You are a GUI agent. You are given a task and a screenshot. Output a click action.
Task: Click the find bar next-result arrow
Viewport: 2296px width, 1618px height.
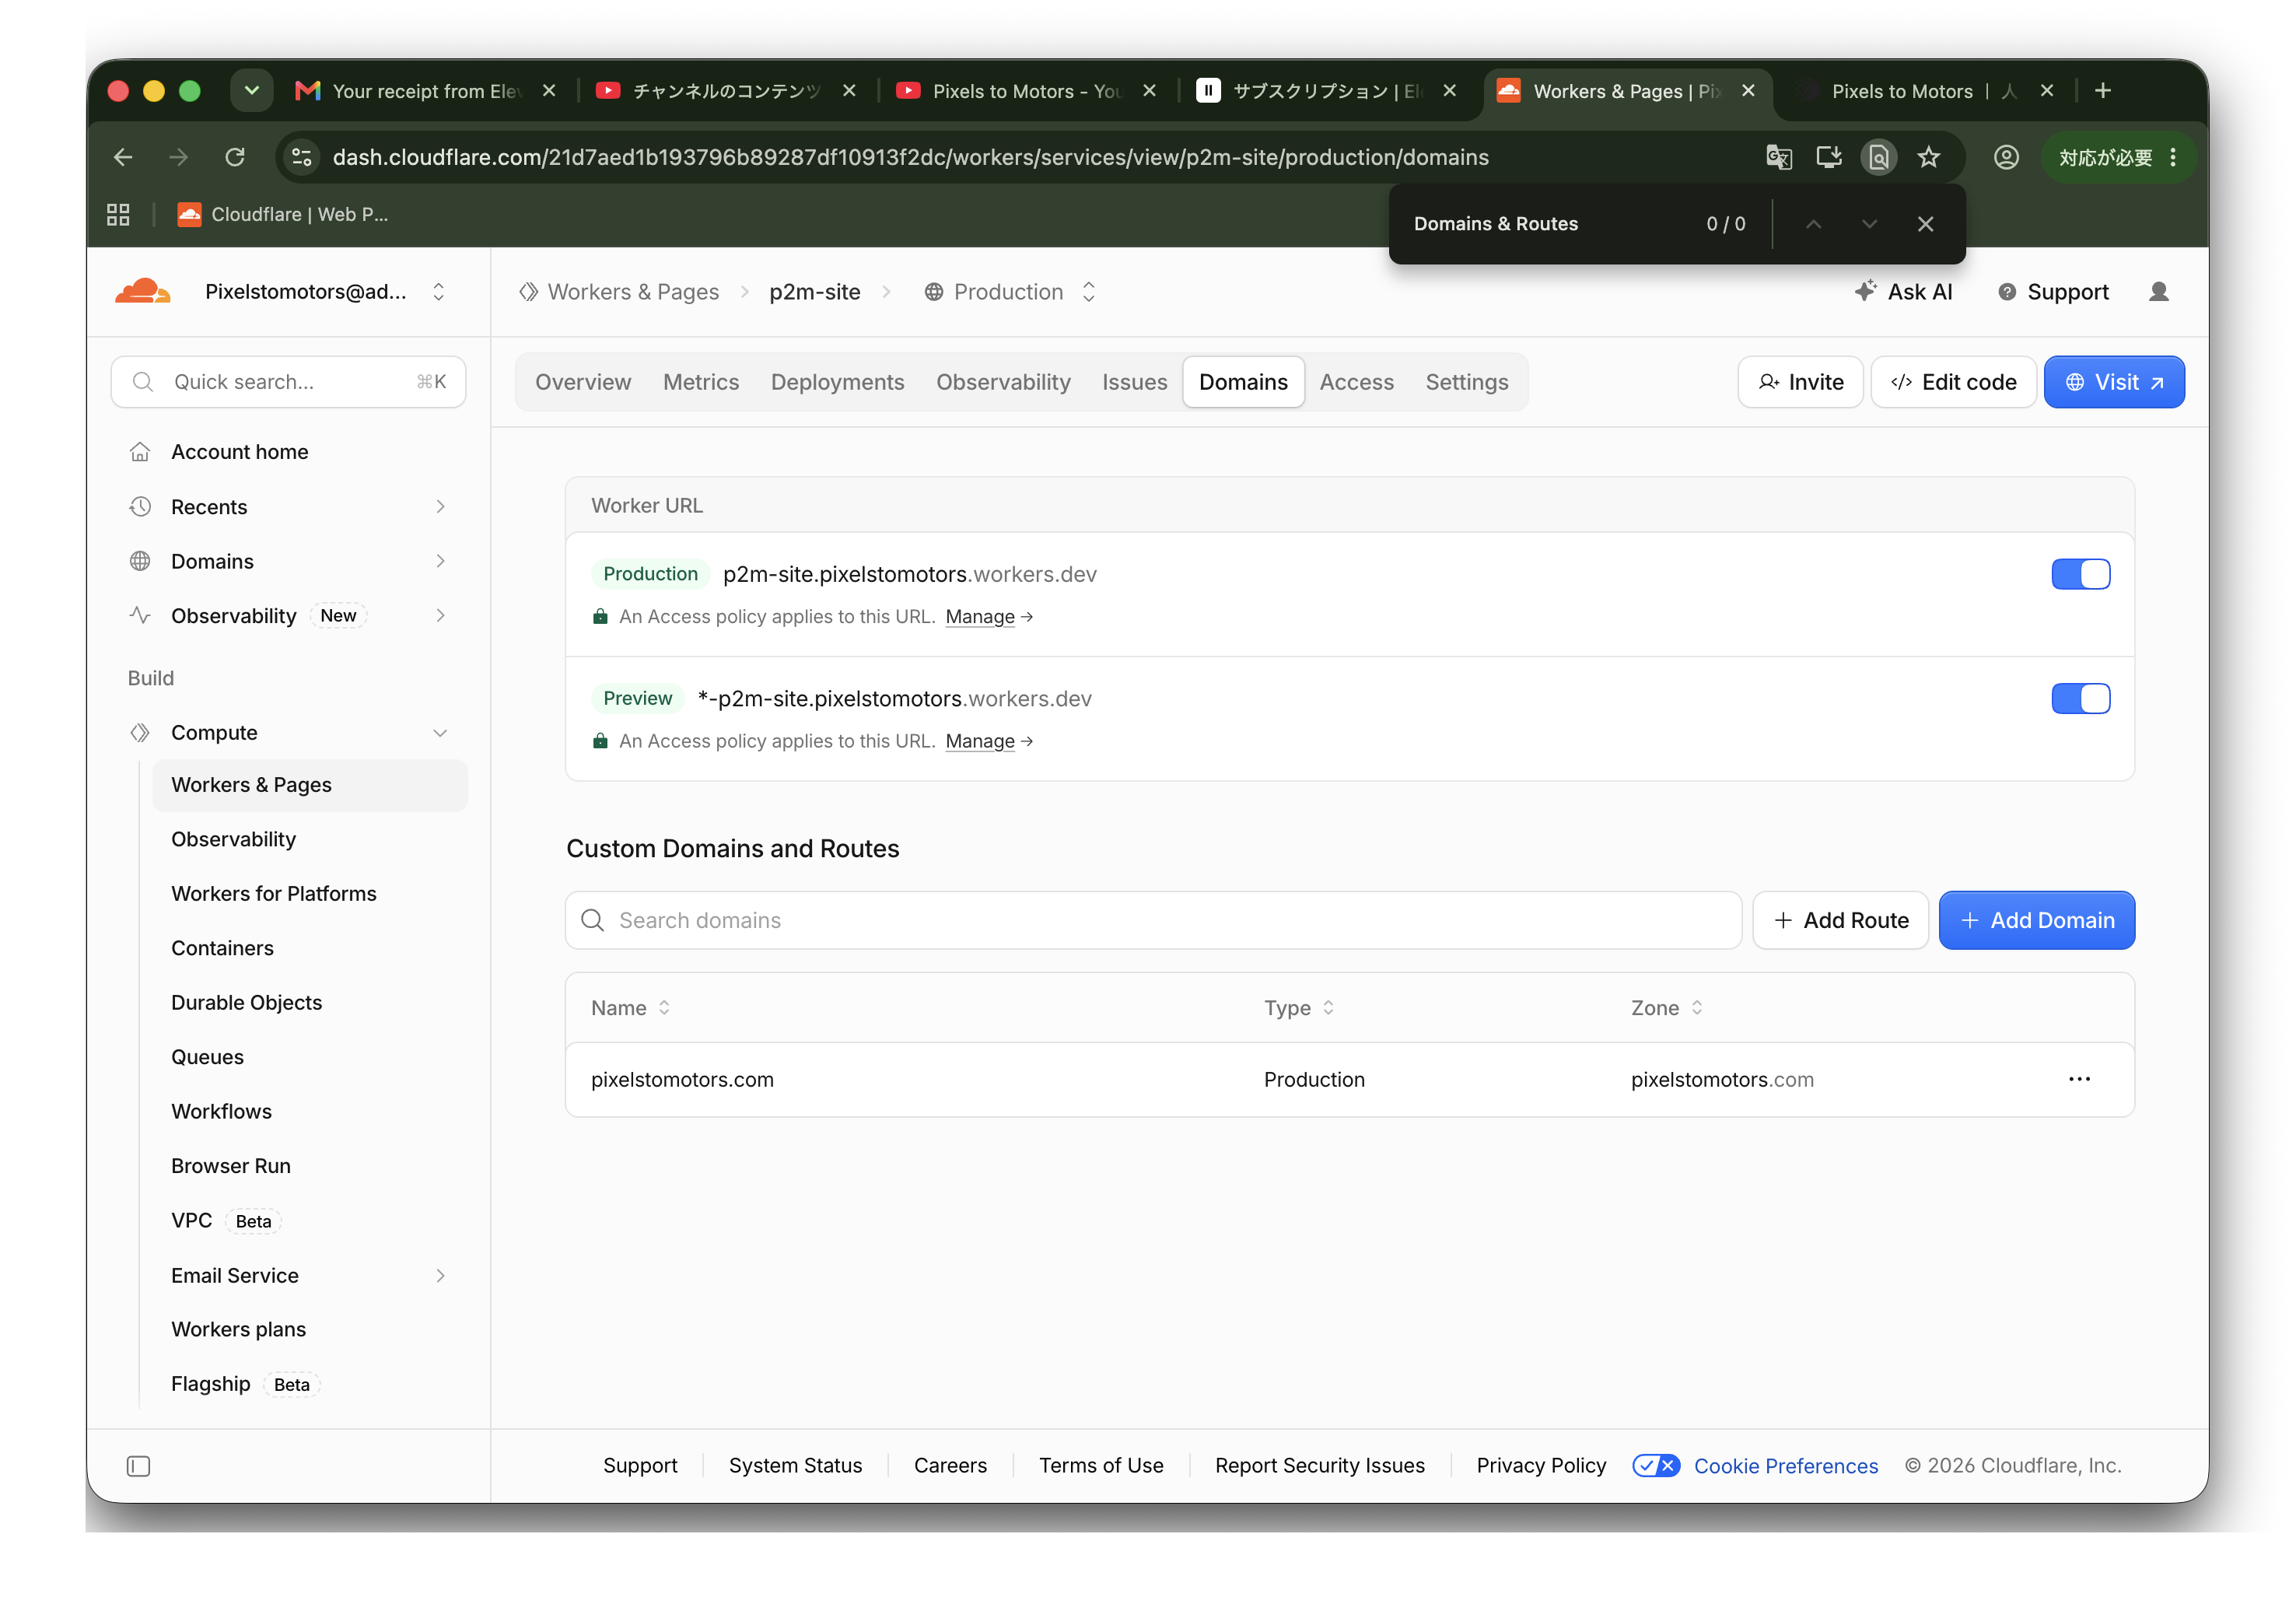pos(1868,224)
